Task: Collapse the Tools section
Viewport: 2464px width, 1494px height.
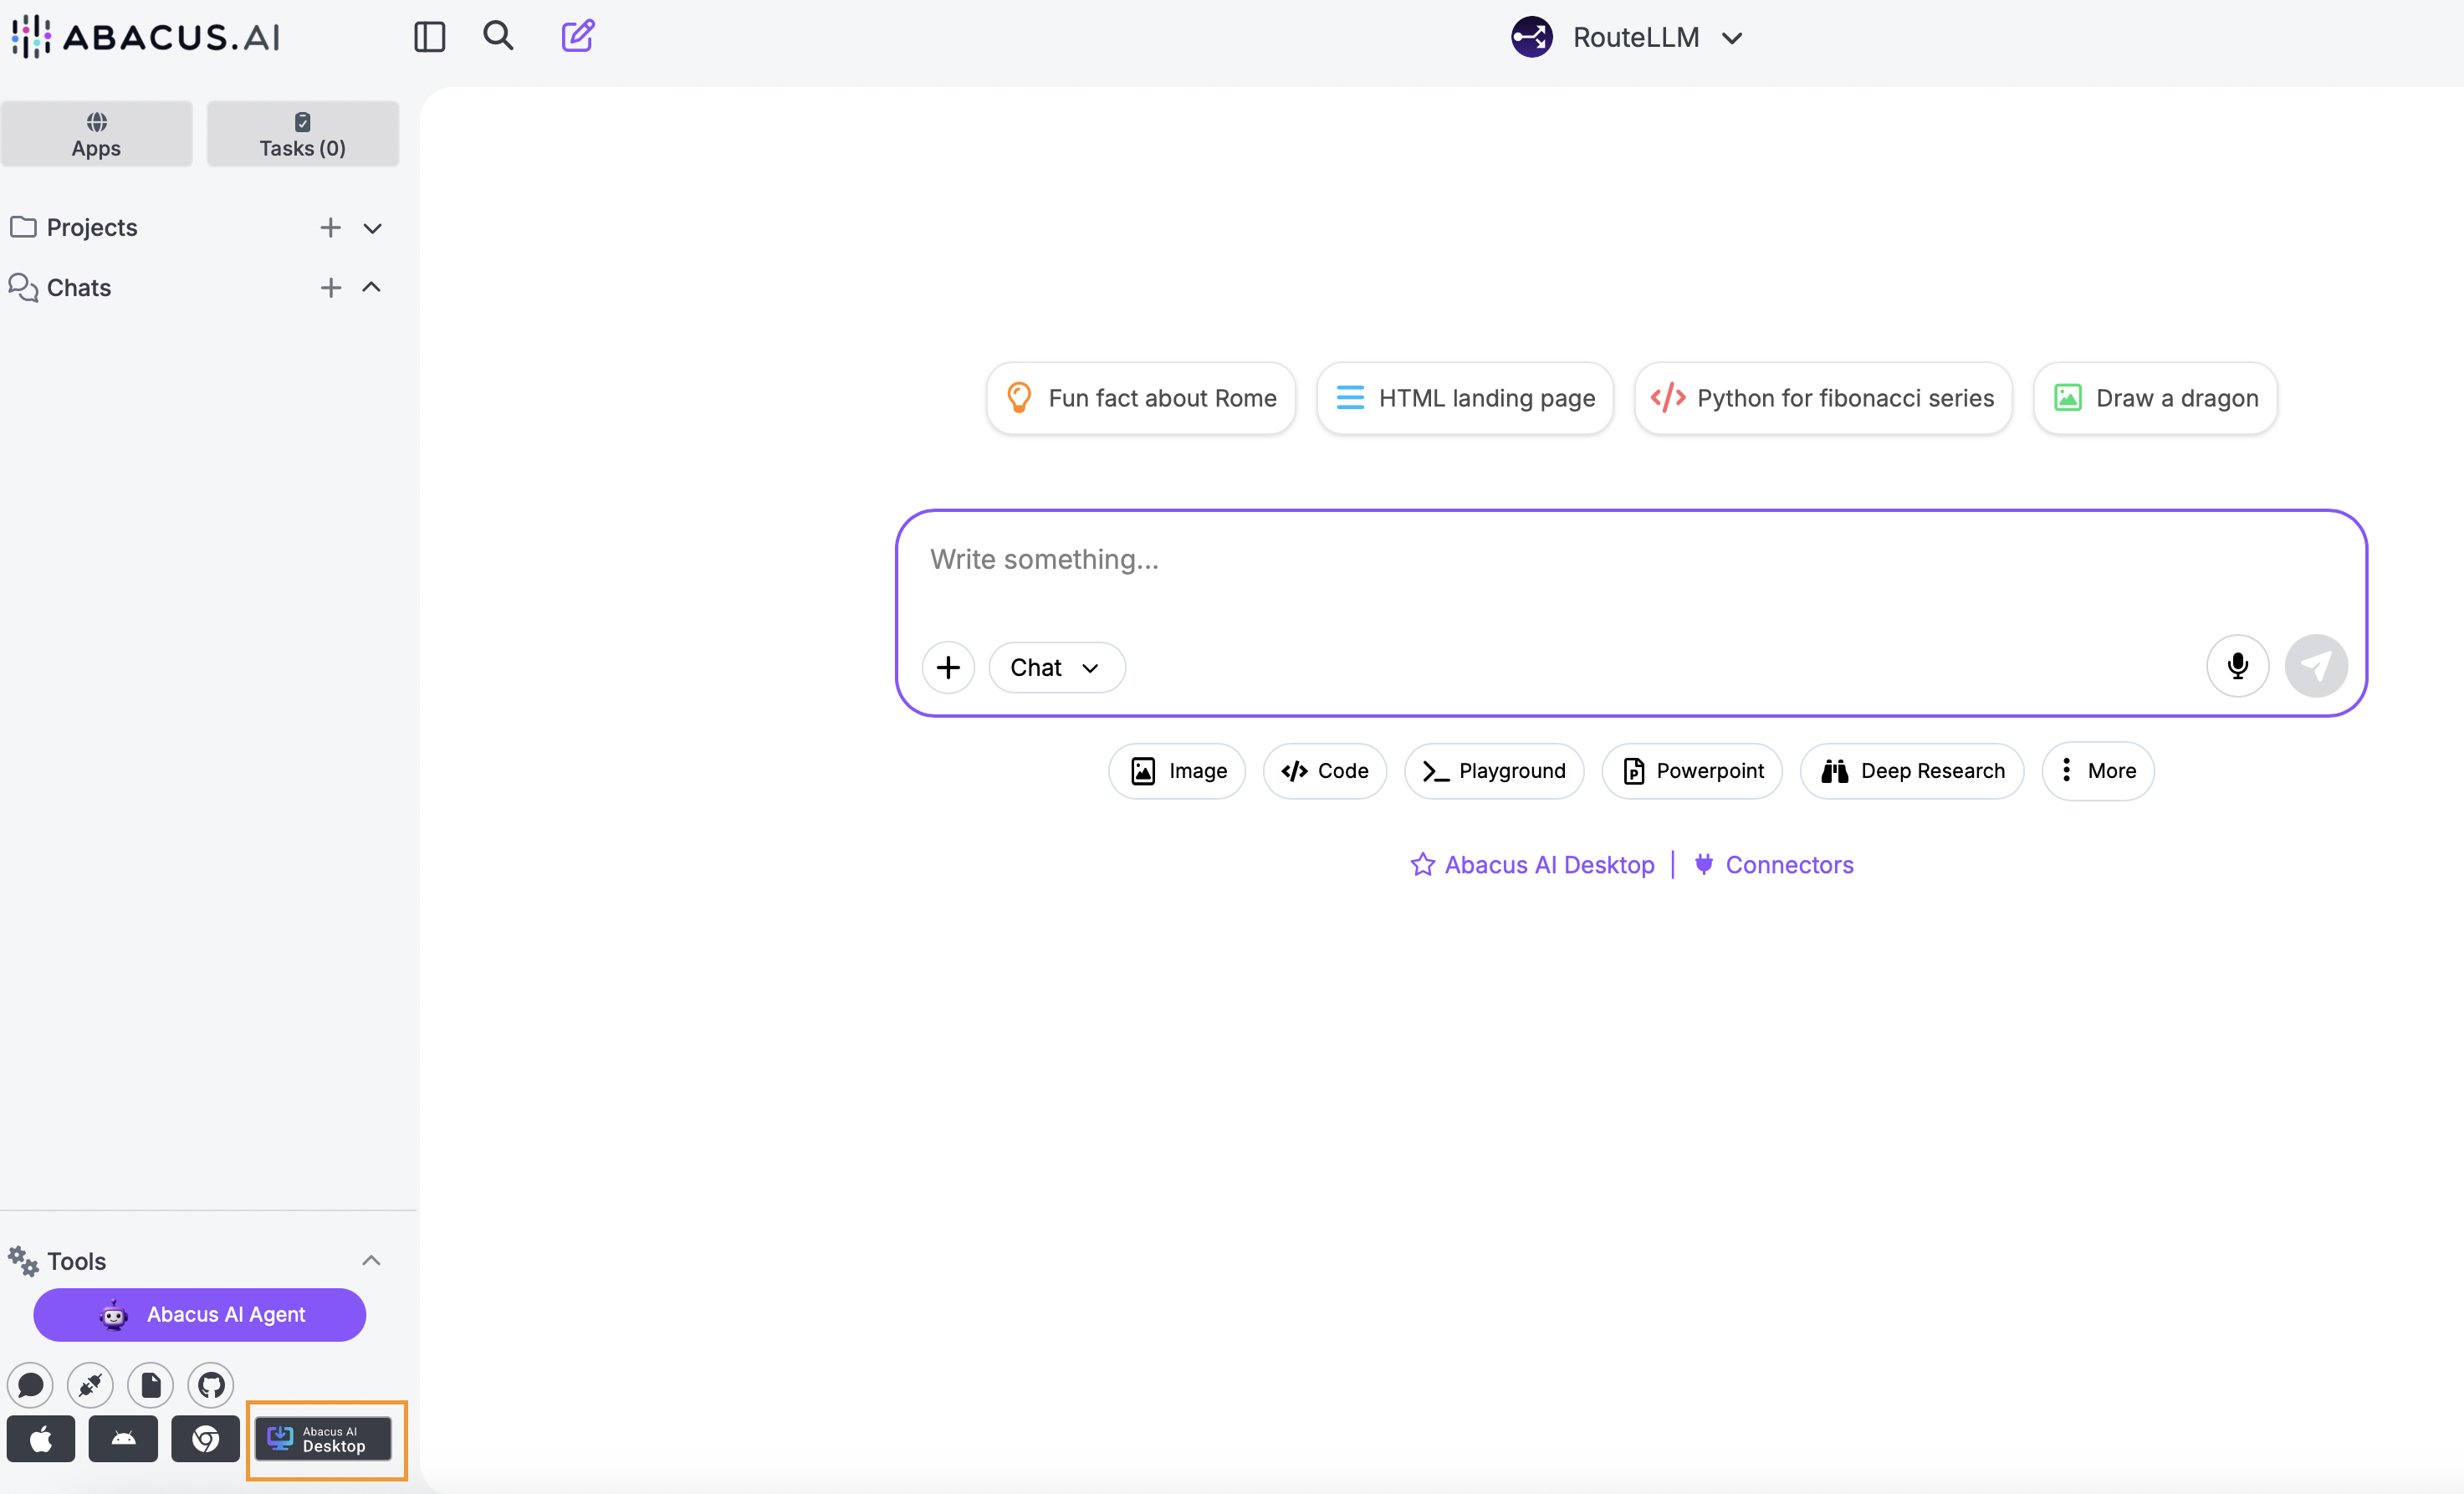Action: click(371, 1260)
